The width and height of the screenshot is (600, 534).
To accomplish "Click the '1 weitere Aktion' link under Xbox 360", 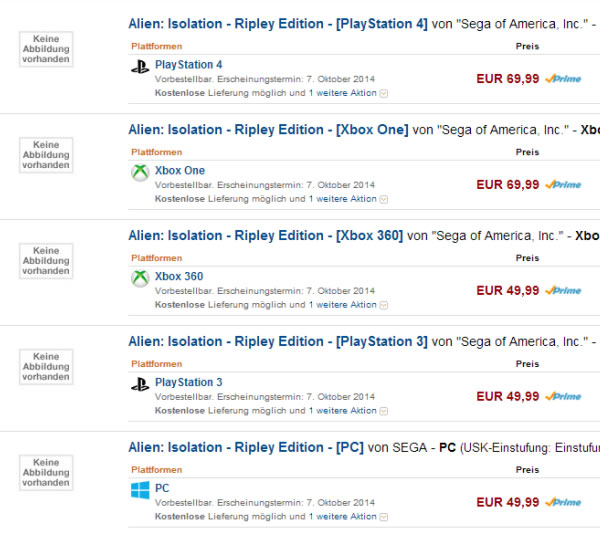I will click(343, 305).
